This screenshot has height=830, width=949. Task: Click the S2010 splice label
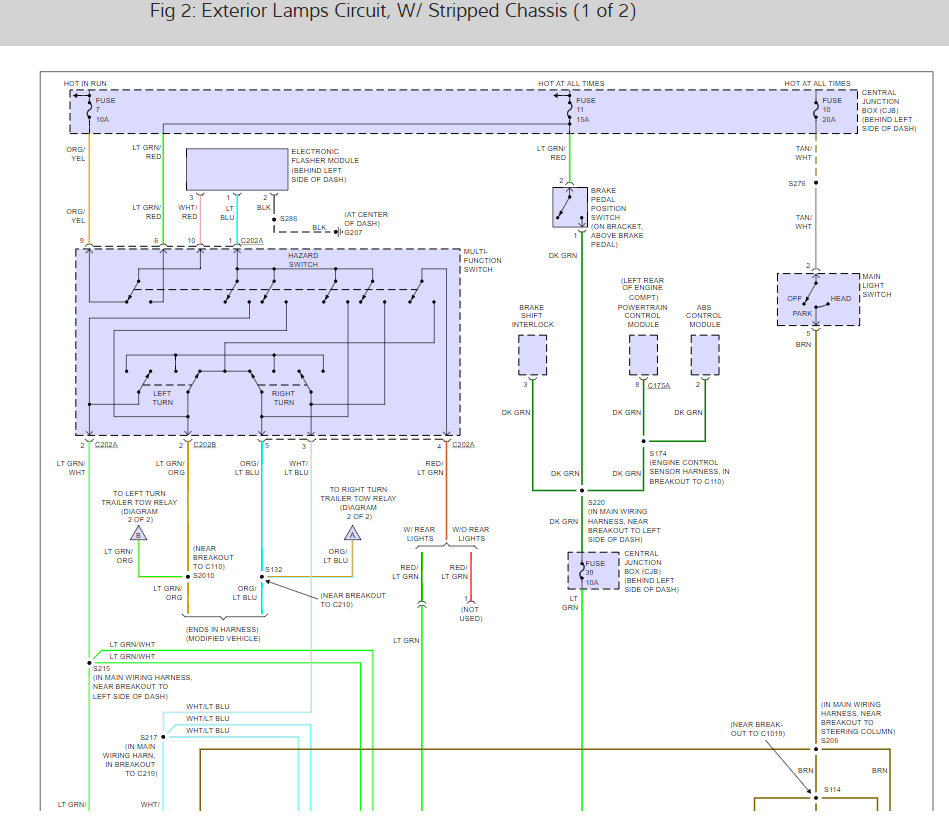click(x=204, y=576)
